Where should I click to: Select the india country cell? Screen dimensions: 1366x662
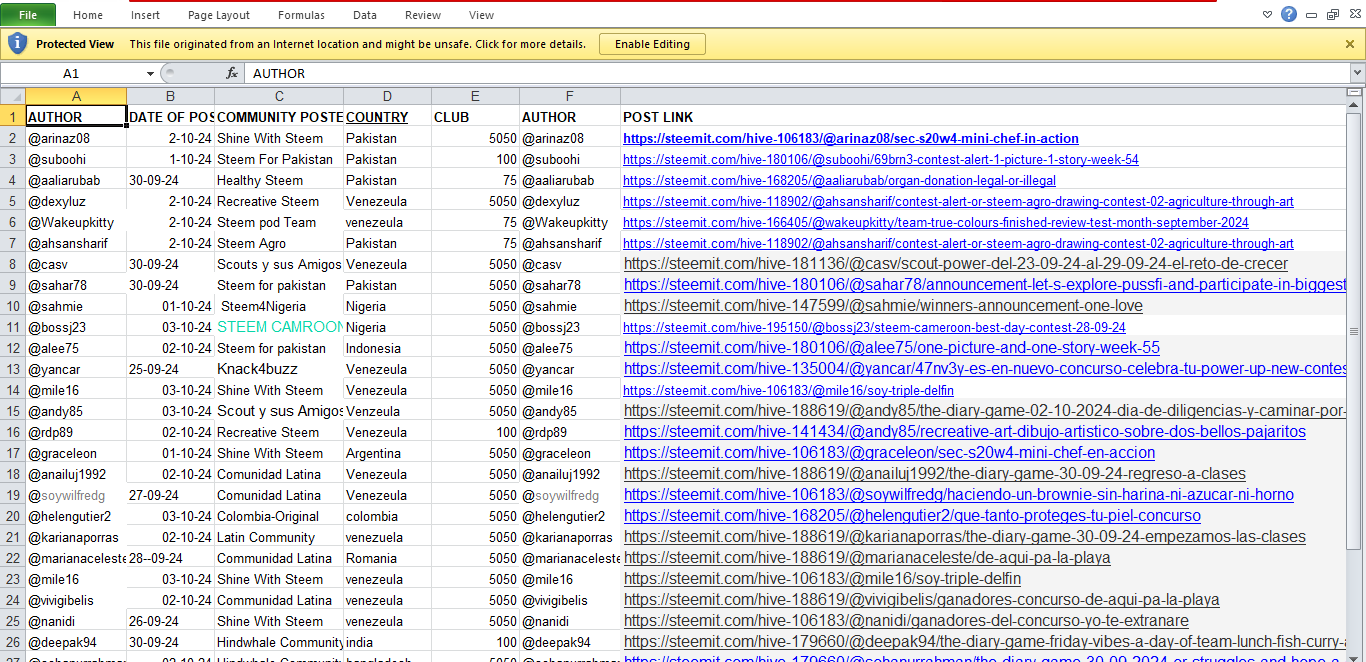387,642
